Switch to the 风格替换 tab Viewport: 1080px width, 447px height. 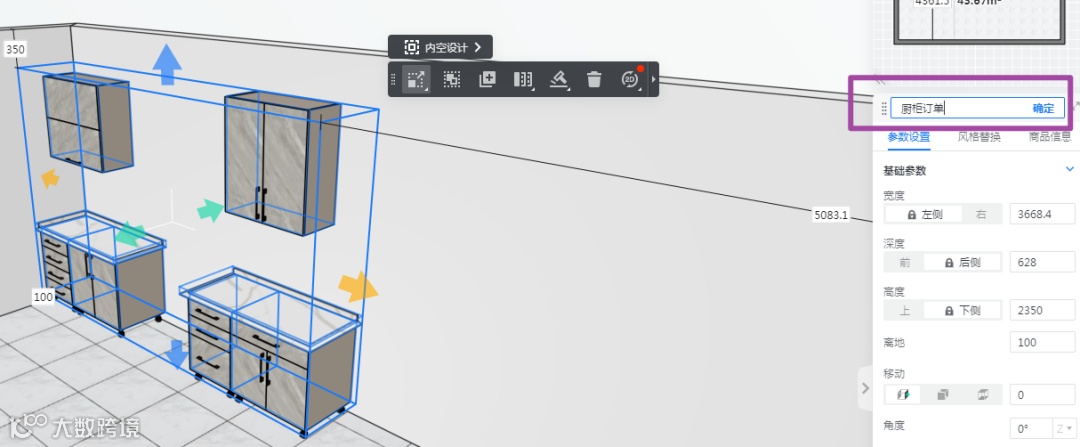[979, 136]
